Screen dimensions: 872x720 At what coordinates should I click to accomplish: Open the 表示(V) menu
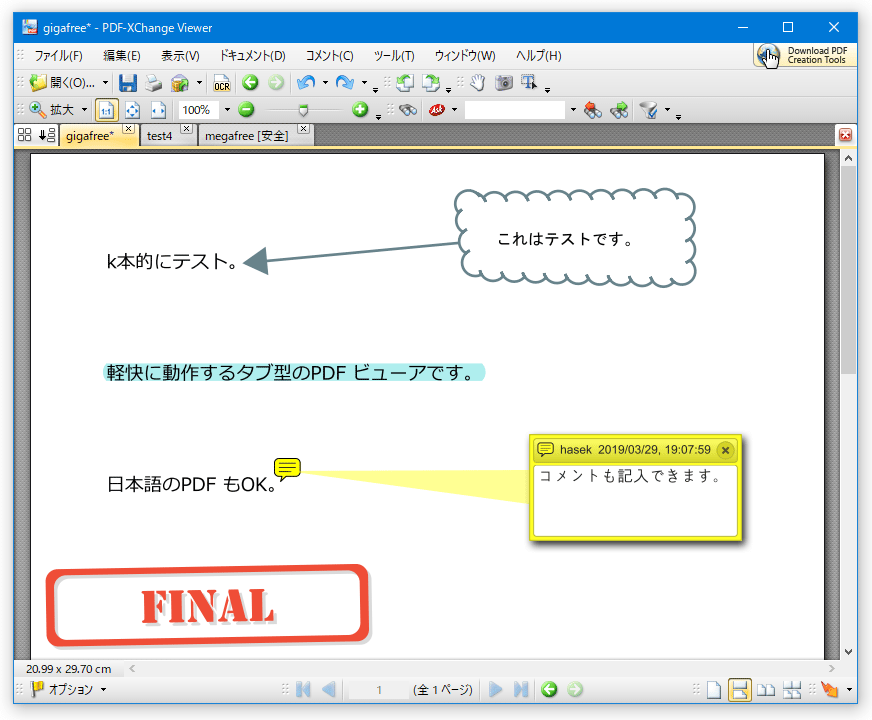tap(180, 56)
